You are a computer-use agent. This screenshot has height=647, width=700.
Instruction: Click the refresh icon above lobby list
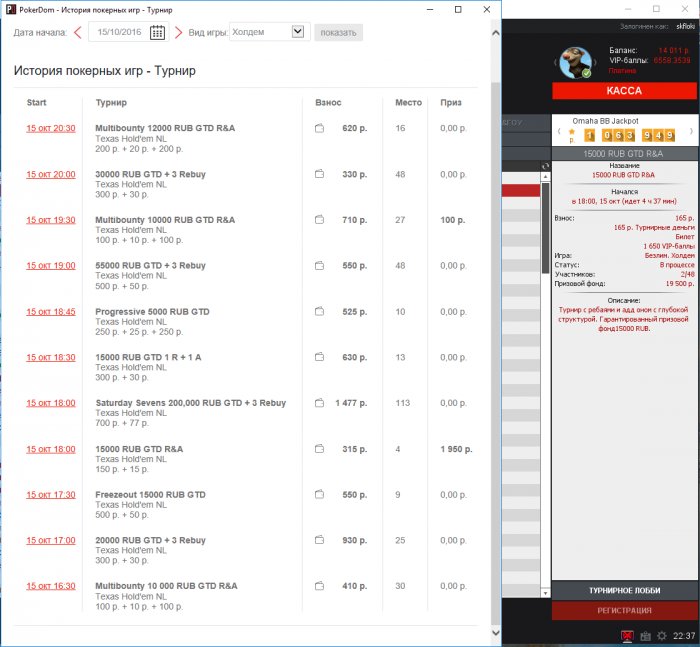pos(545,166)
